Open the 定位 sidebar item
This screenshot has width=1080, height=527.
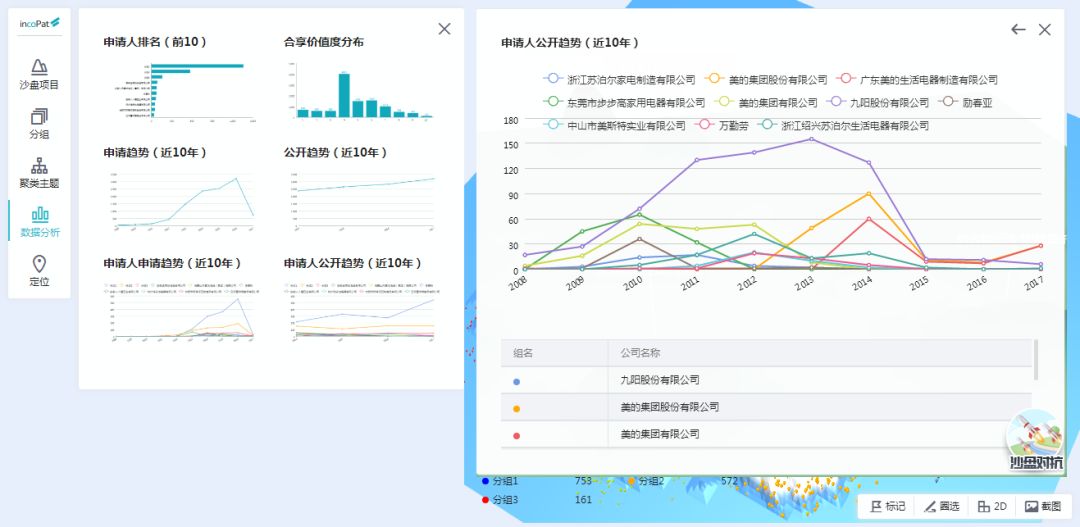click(39, 271)
